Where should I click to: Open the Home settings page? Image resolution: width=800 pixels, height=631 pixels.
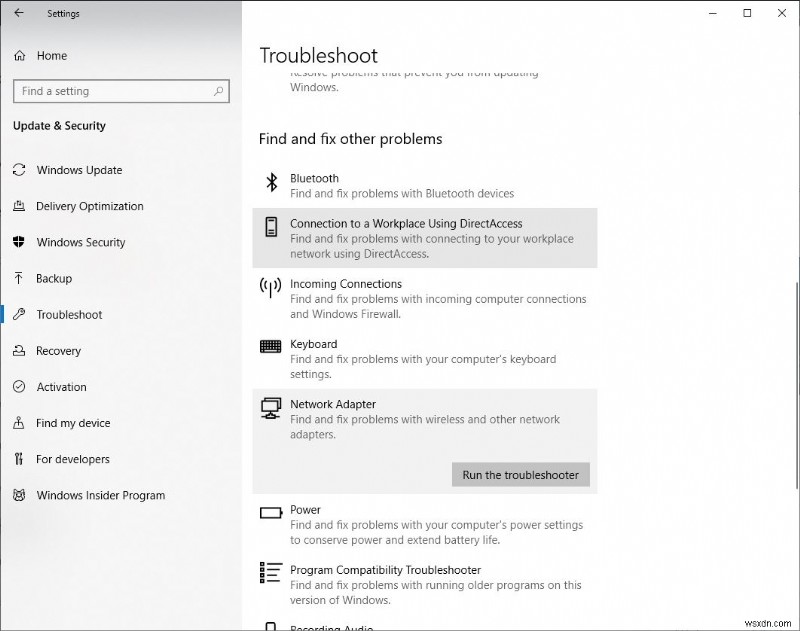click(47, 56)
